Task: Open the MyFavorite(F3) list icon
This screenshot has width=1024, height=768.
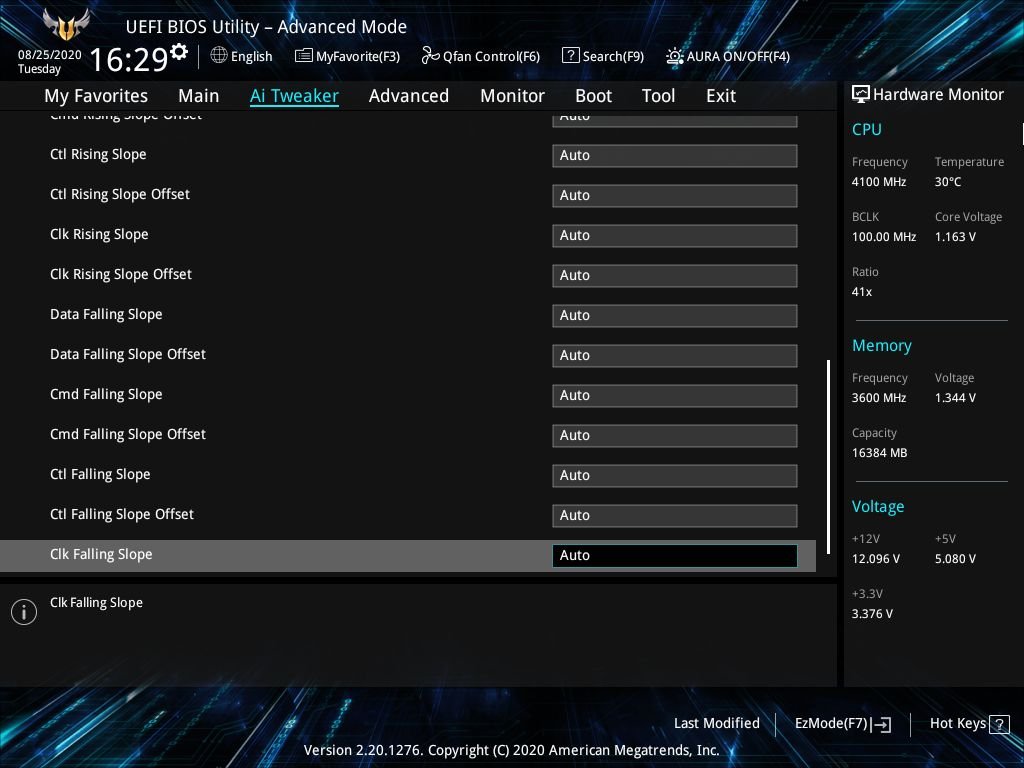Action: 304,56
